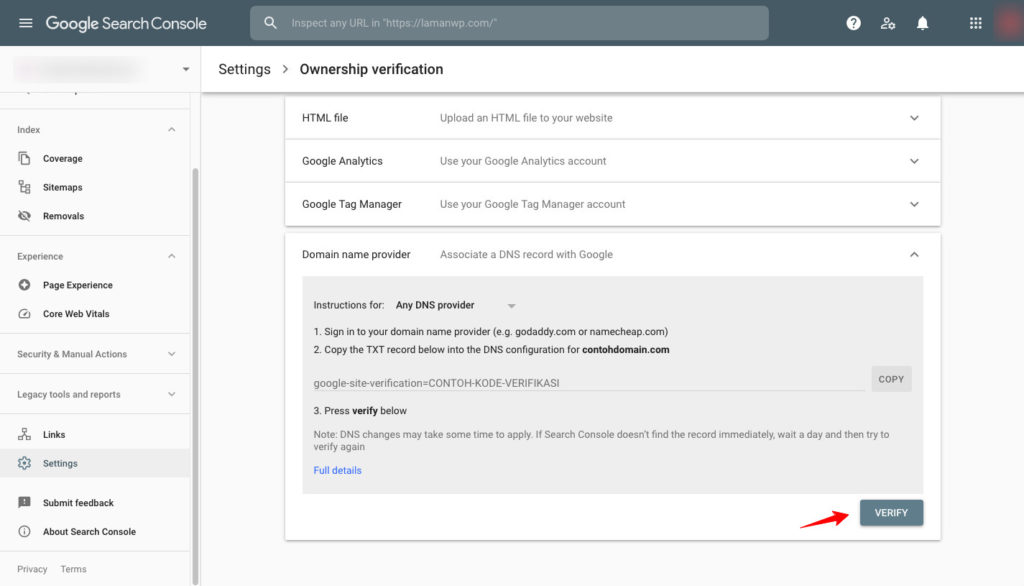Click the Settings breadcrumb

(244, 69)
